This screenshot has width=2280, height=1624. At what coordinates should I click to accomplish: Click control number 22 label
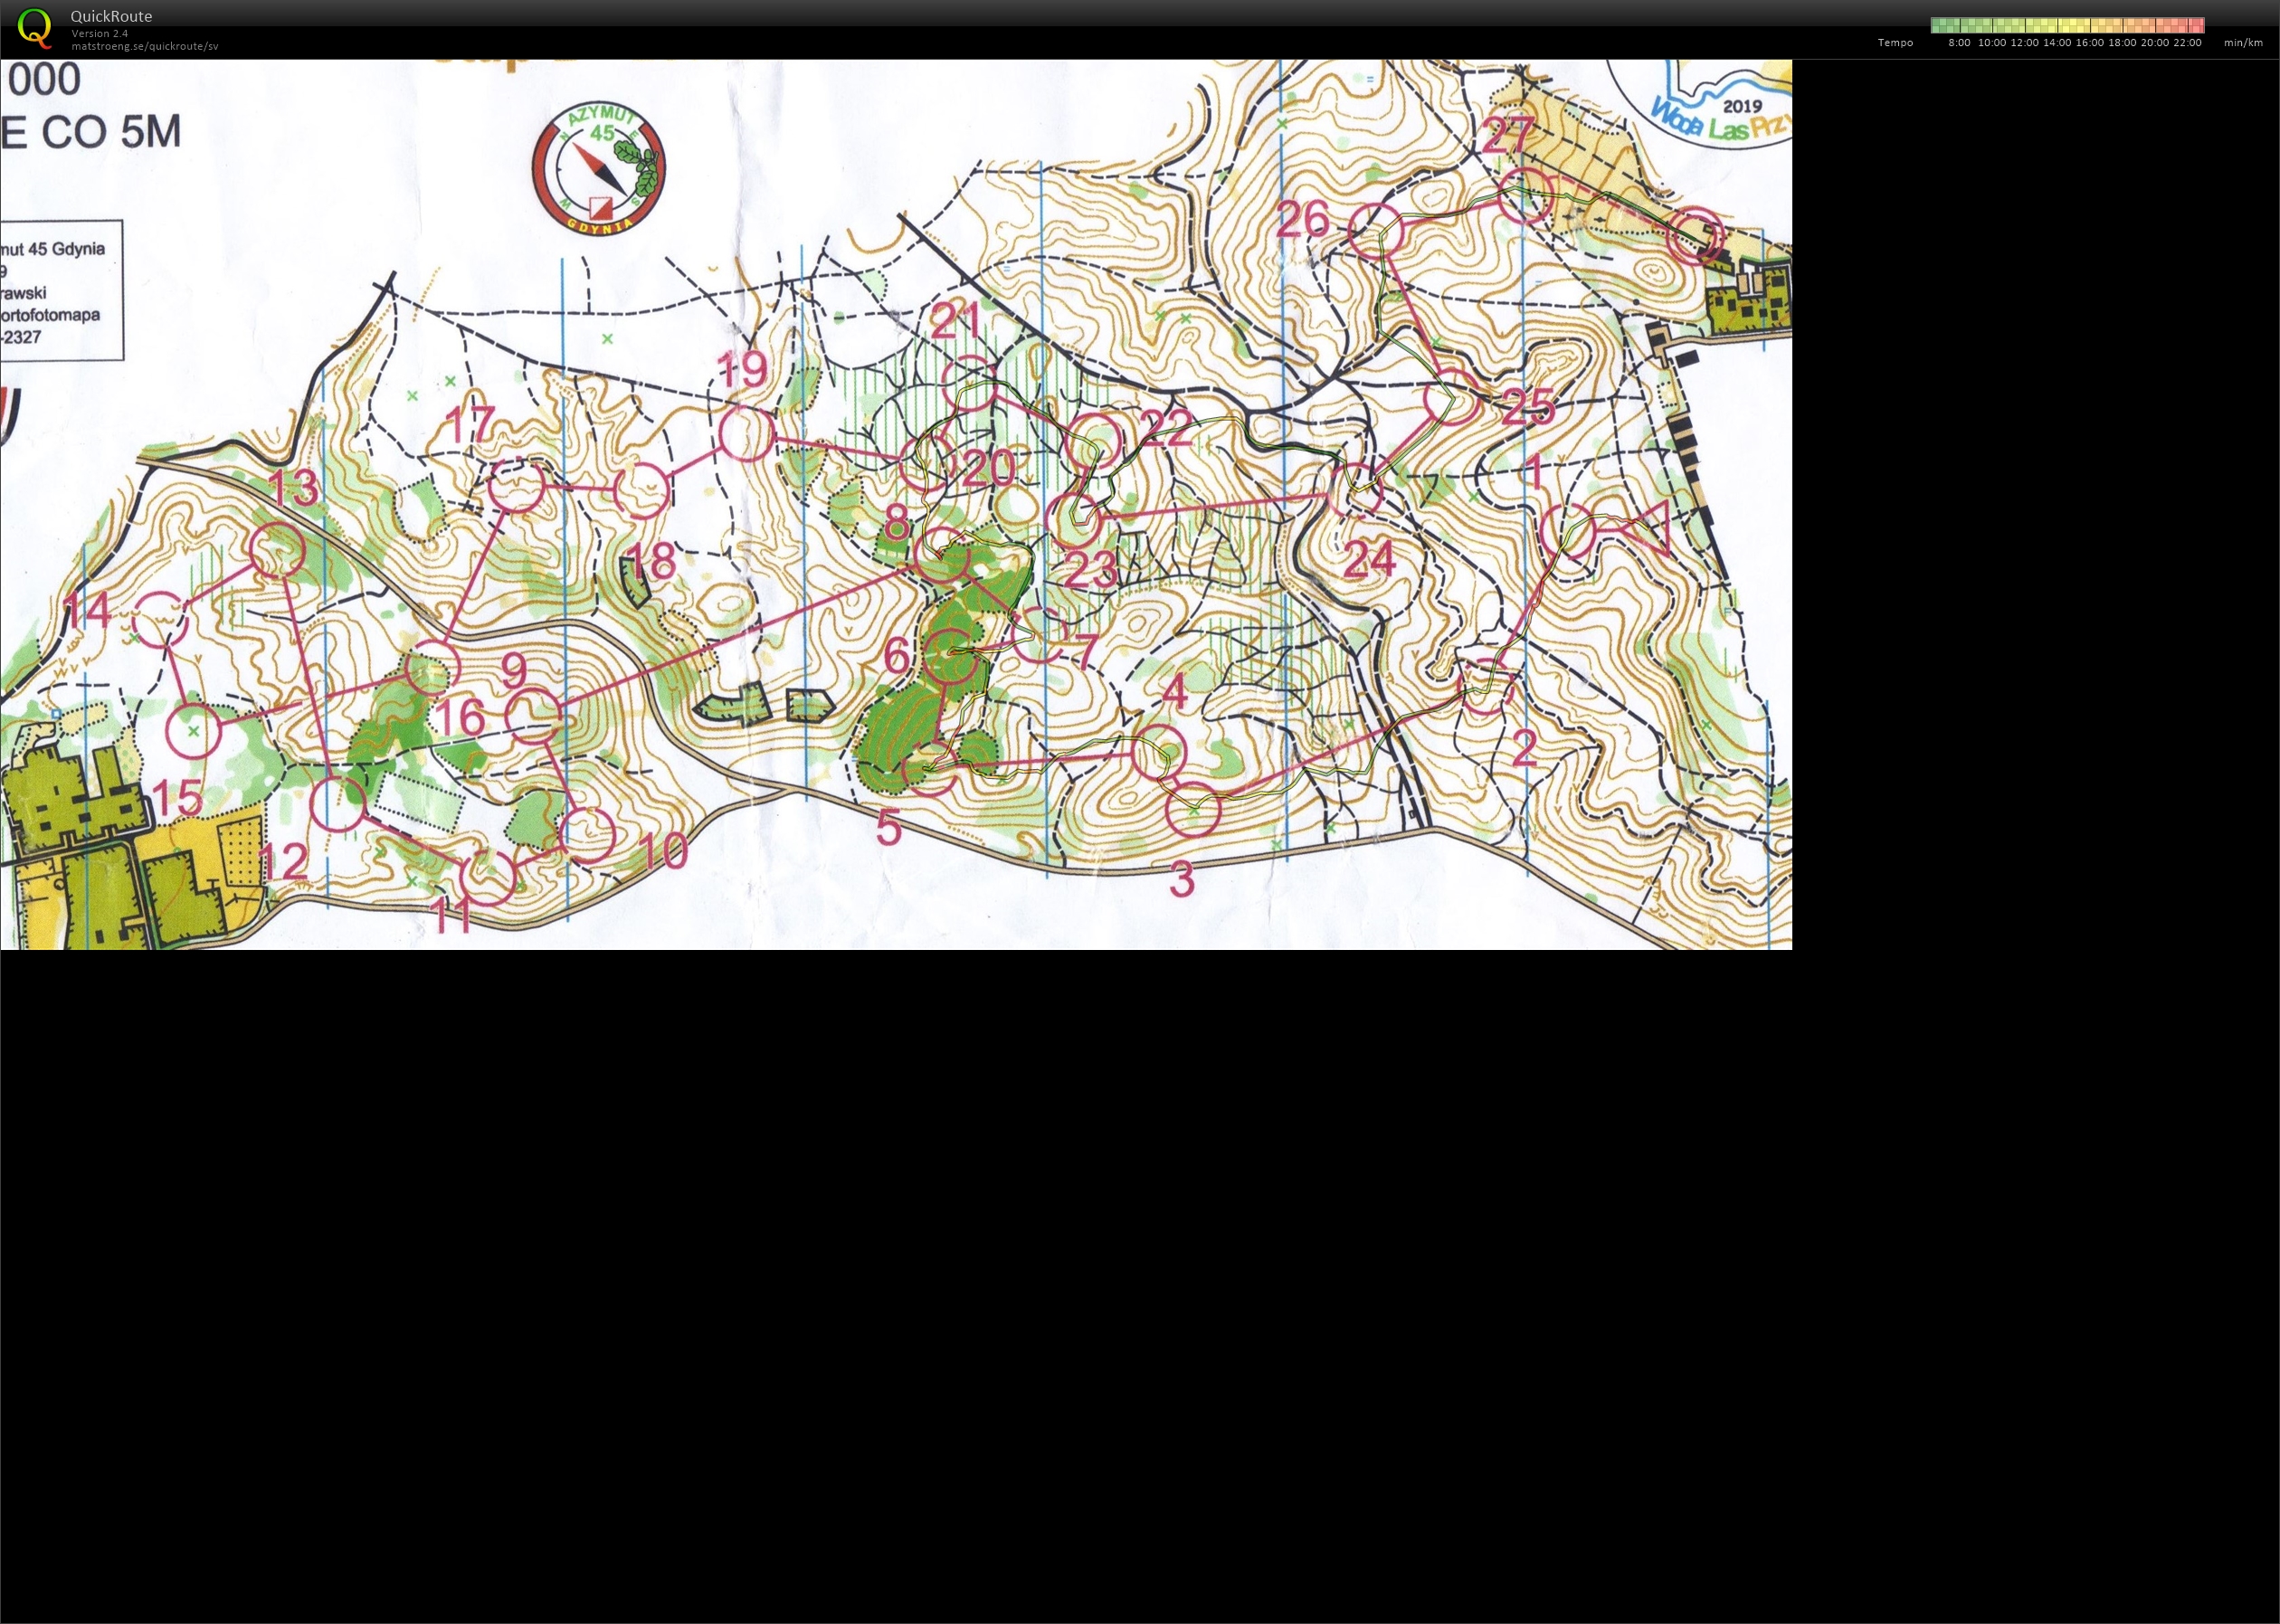pos(1166,429)
